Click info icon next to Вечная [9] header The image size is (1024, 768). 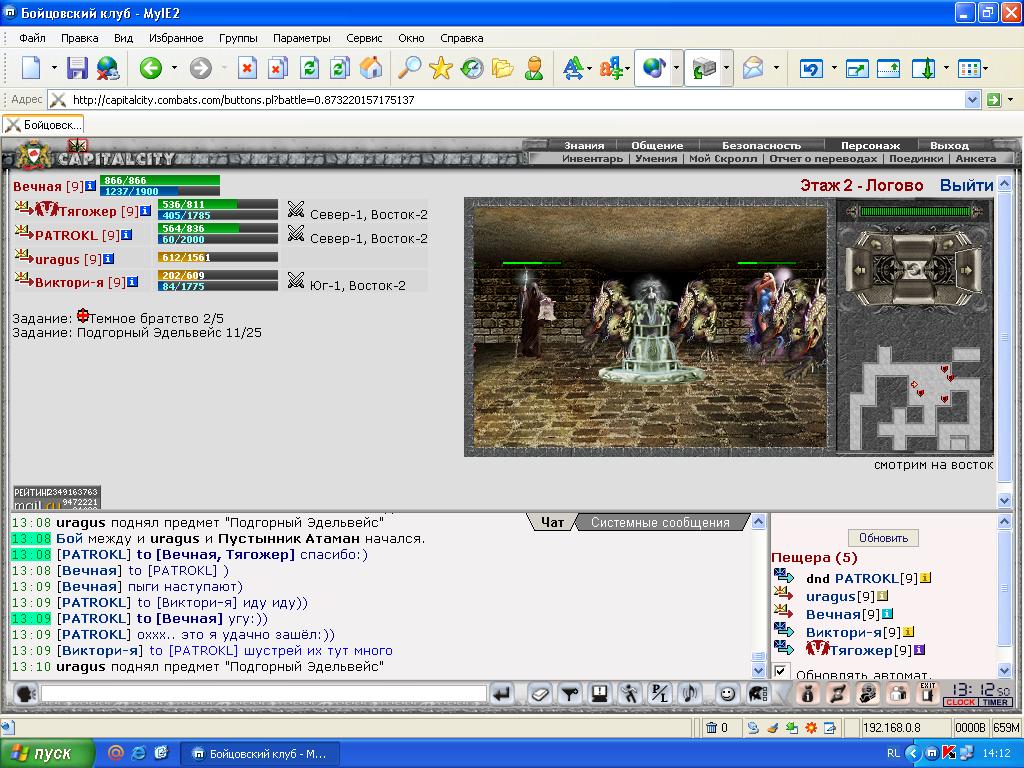point(91,186)
